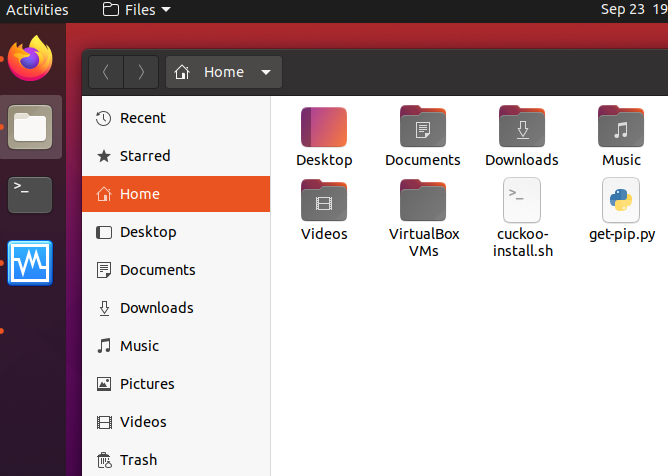
Task: Click the "get-pip.py" file name label
Action: click(x=622, y=235)
